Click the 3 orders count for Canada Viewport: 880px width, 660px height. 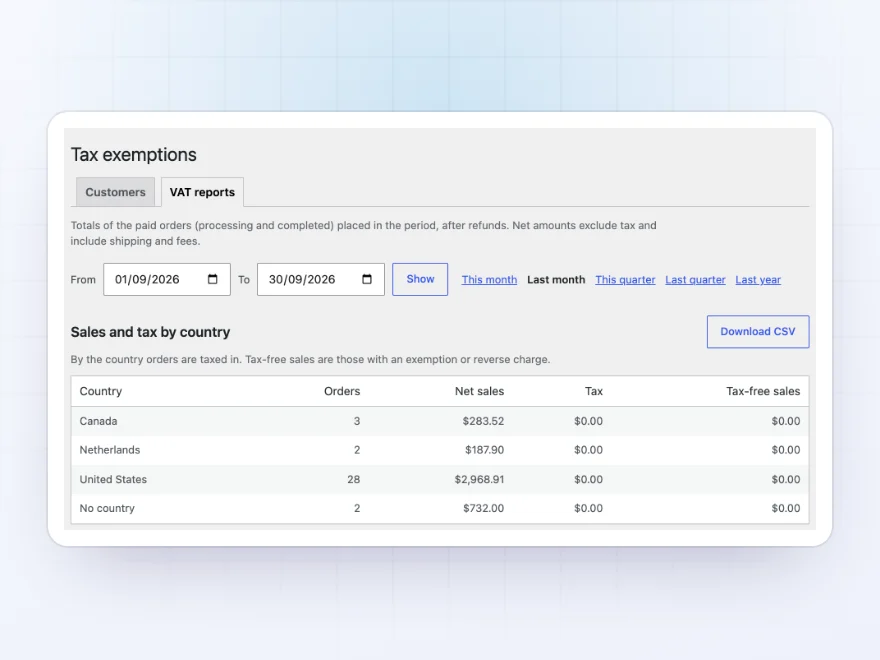click(x=357, y=421)
